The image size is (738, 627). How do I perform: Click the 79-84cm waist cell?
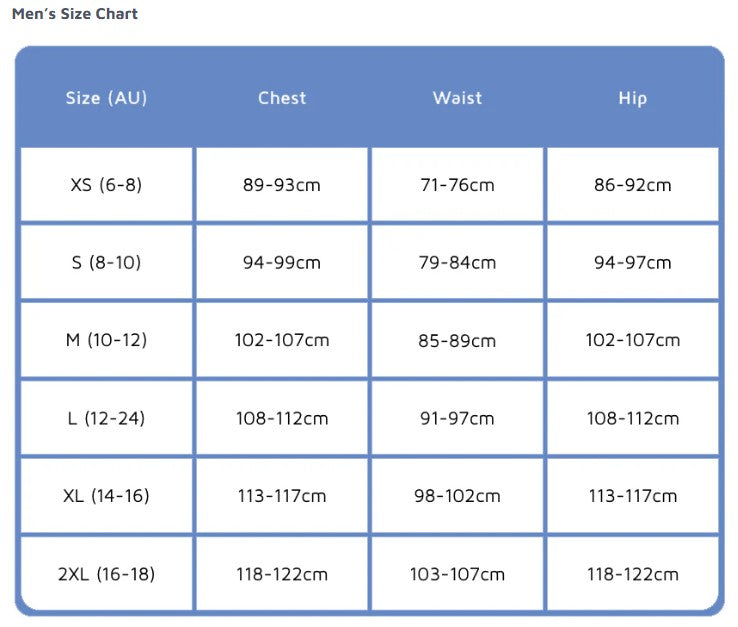pos(457,263)
